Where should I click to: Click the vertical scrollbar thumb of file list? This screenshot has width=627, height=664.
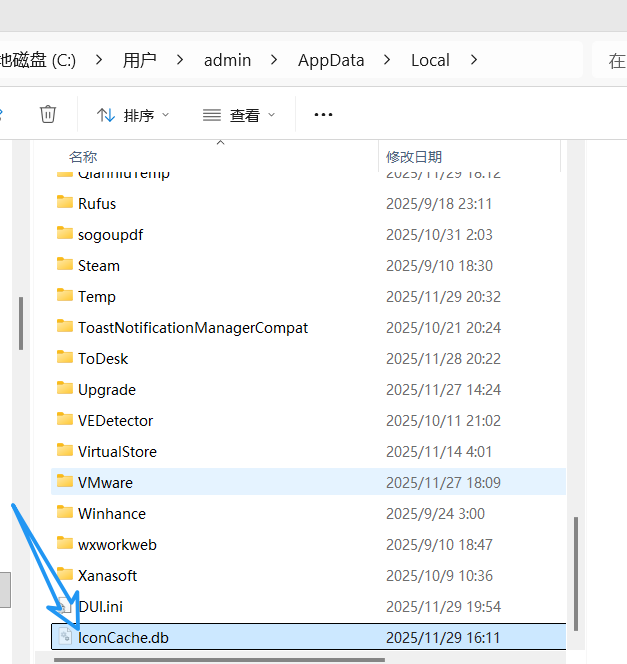[575, 580]
